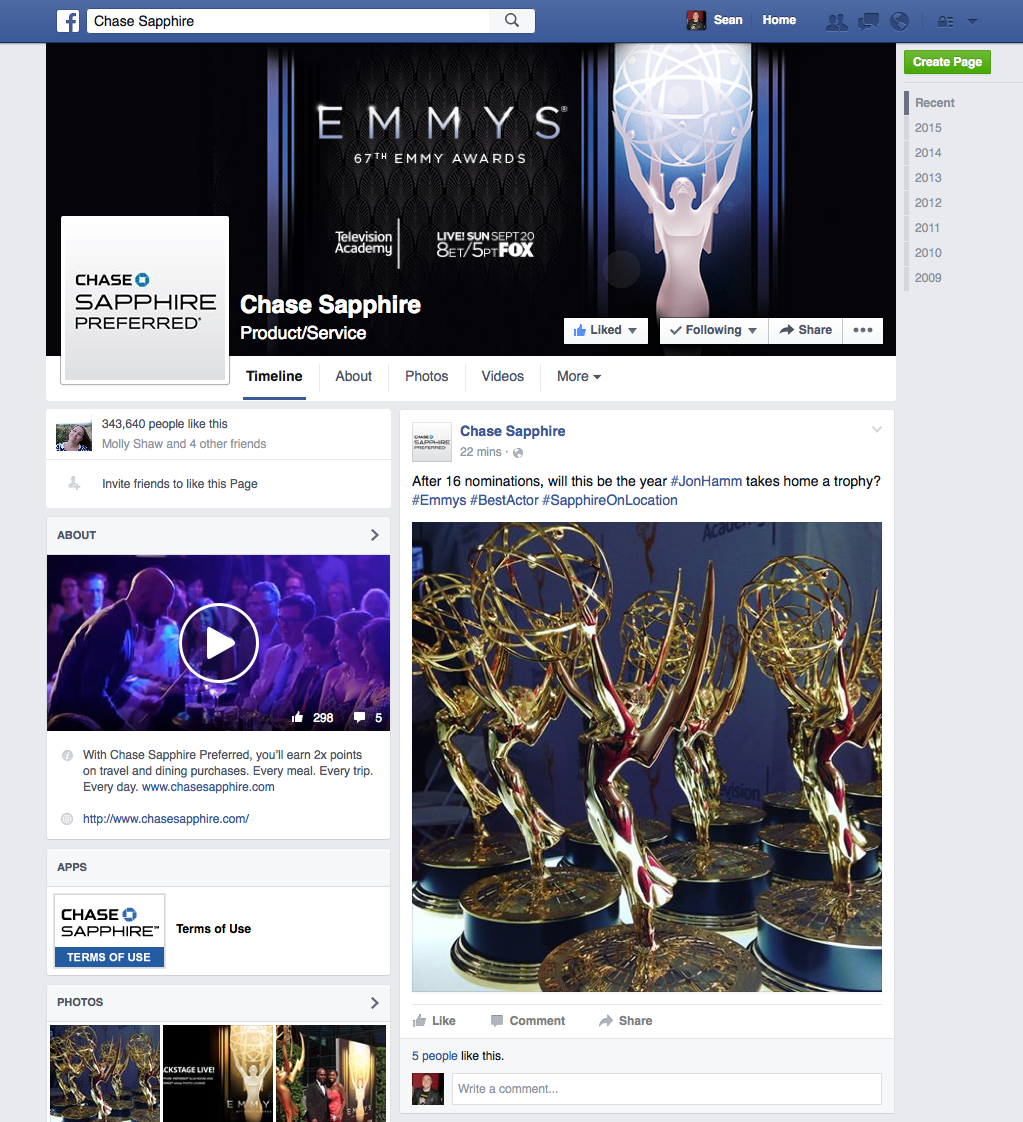Click the post's public globe icon
Image resolution: width=1023 pixels, height=1122 pixels.
coord(518,452)
